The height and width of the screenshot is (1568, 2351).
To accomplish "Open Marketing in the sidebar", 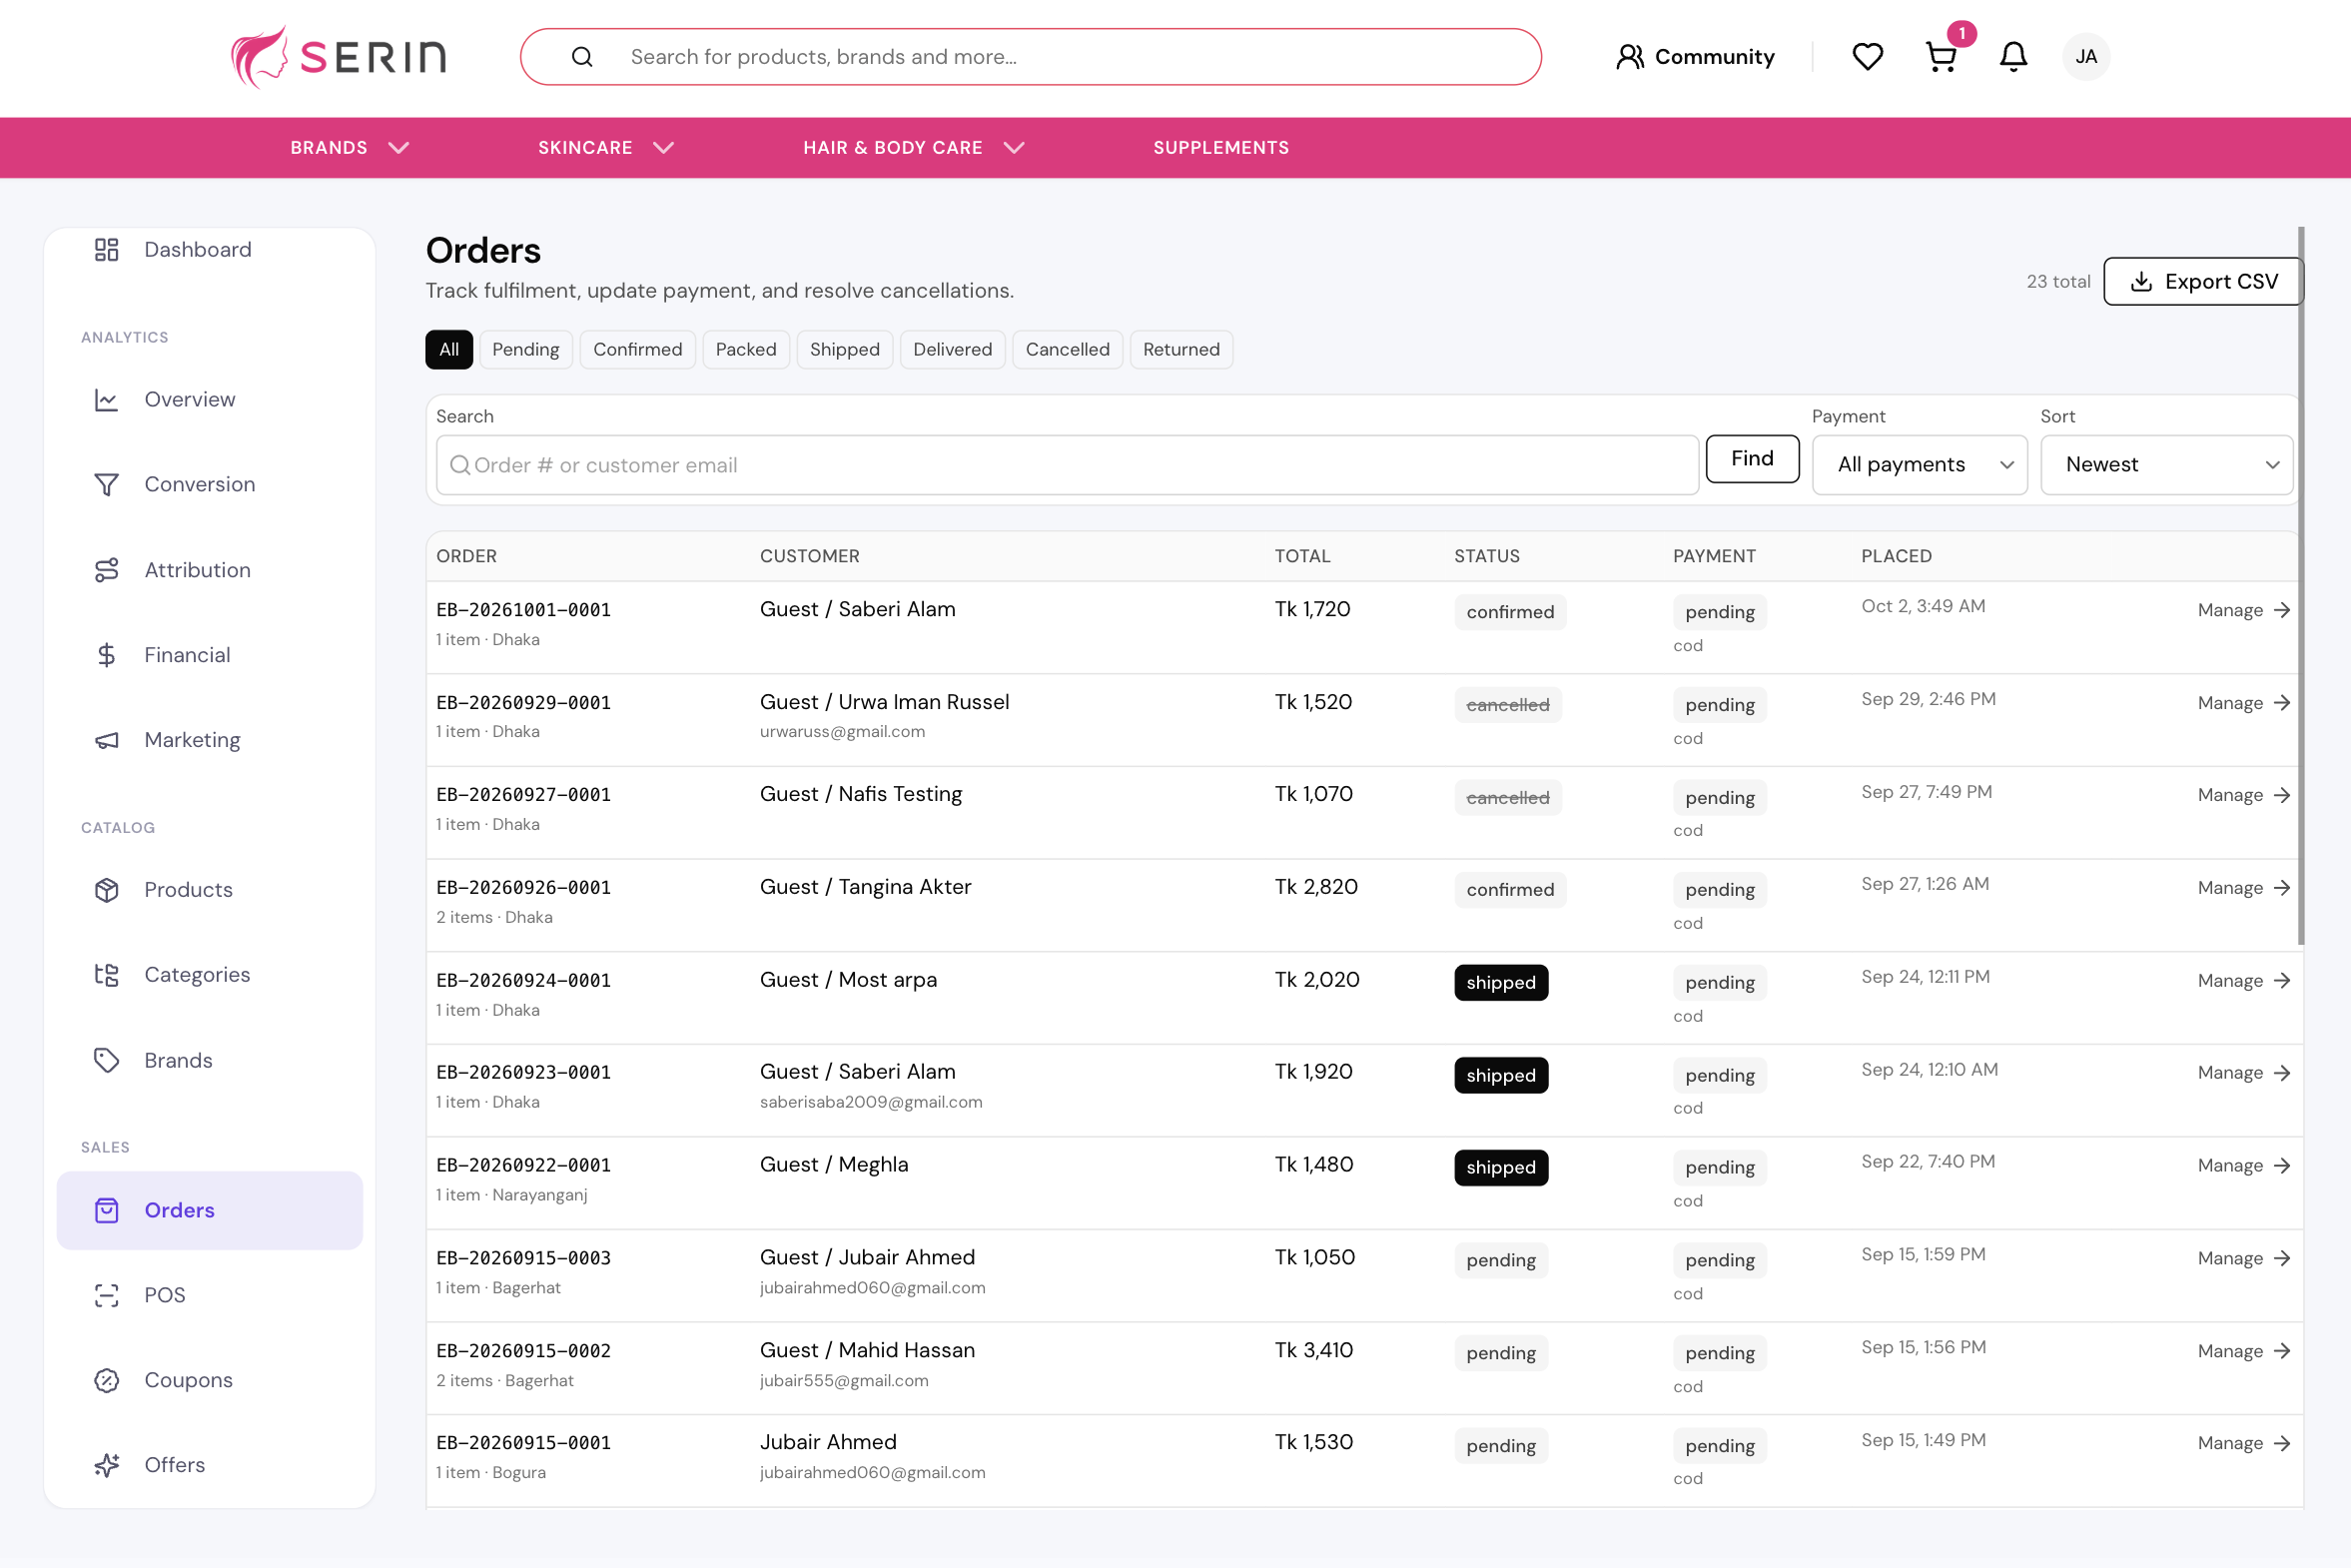I will [x=209, y=740].
